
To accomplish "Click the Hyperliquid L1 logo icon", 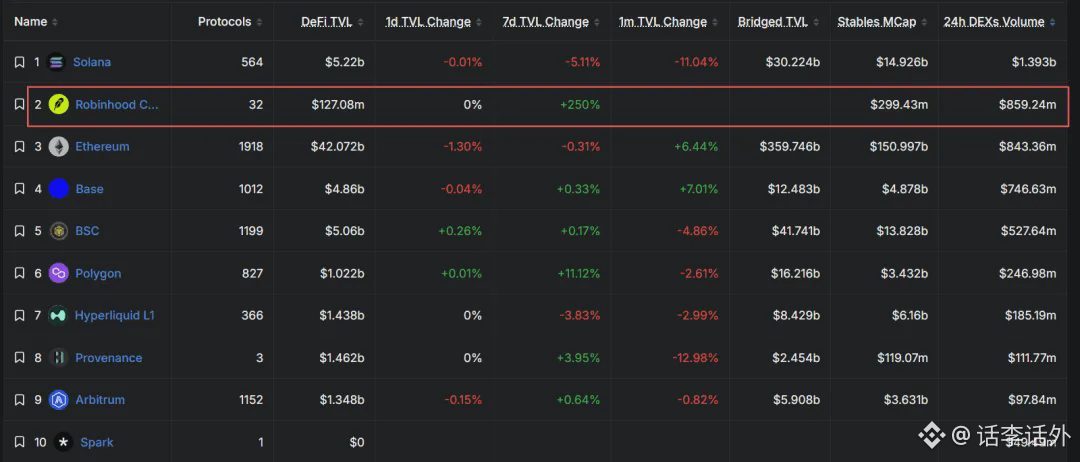I will 59,315.
